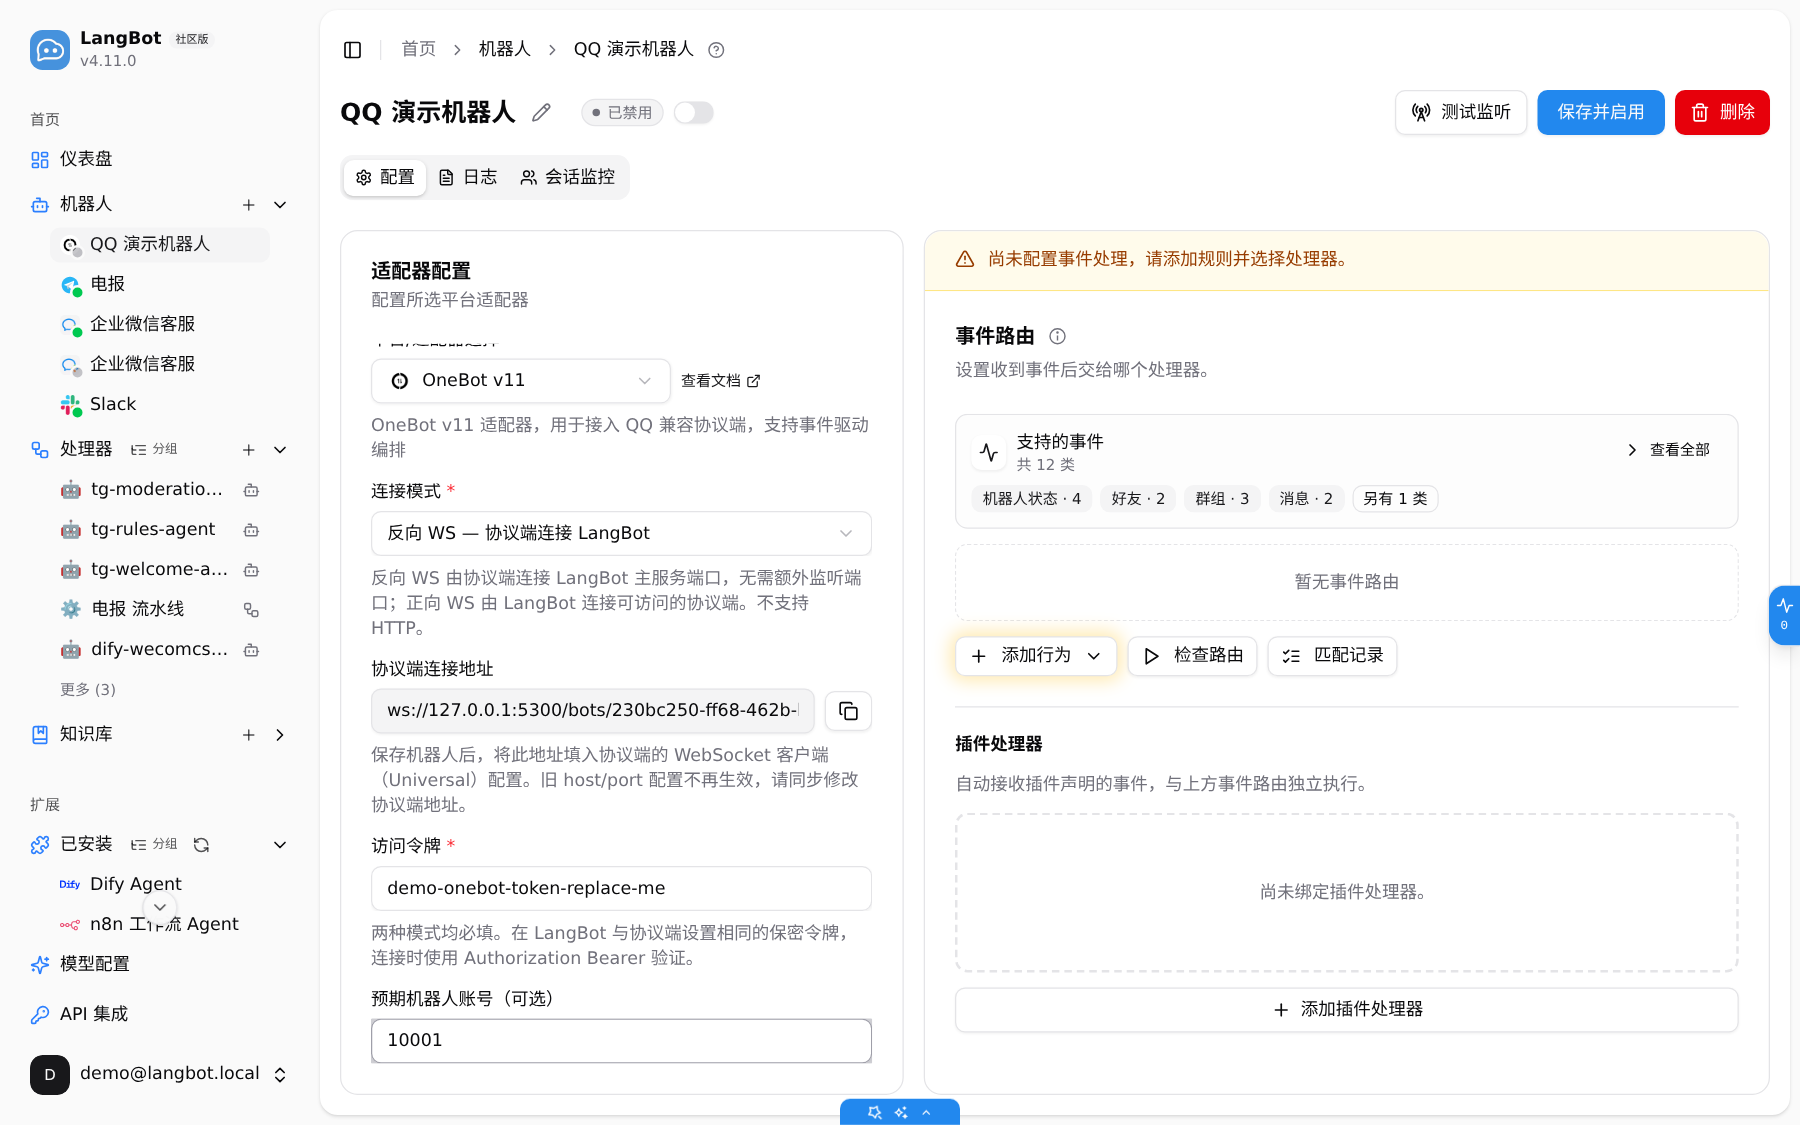Select the 电报 bot in sidebar

click(x=160, y=285)
